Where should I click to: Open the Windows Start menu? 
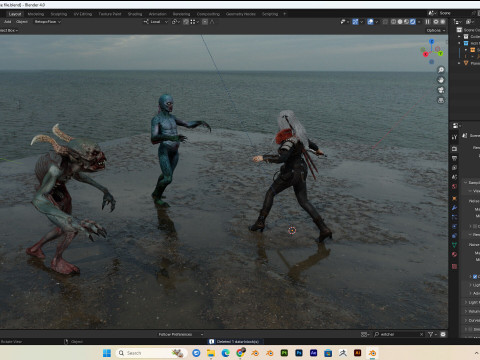click(x=107, y=353)
